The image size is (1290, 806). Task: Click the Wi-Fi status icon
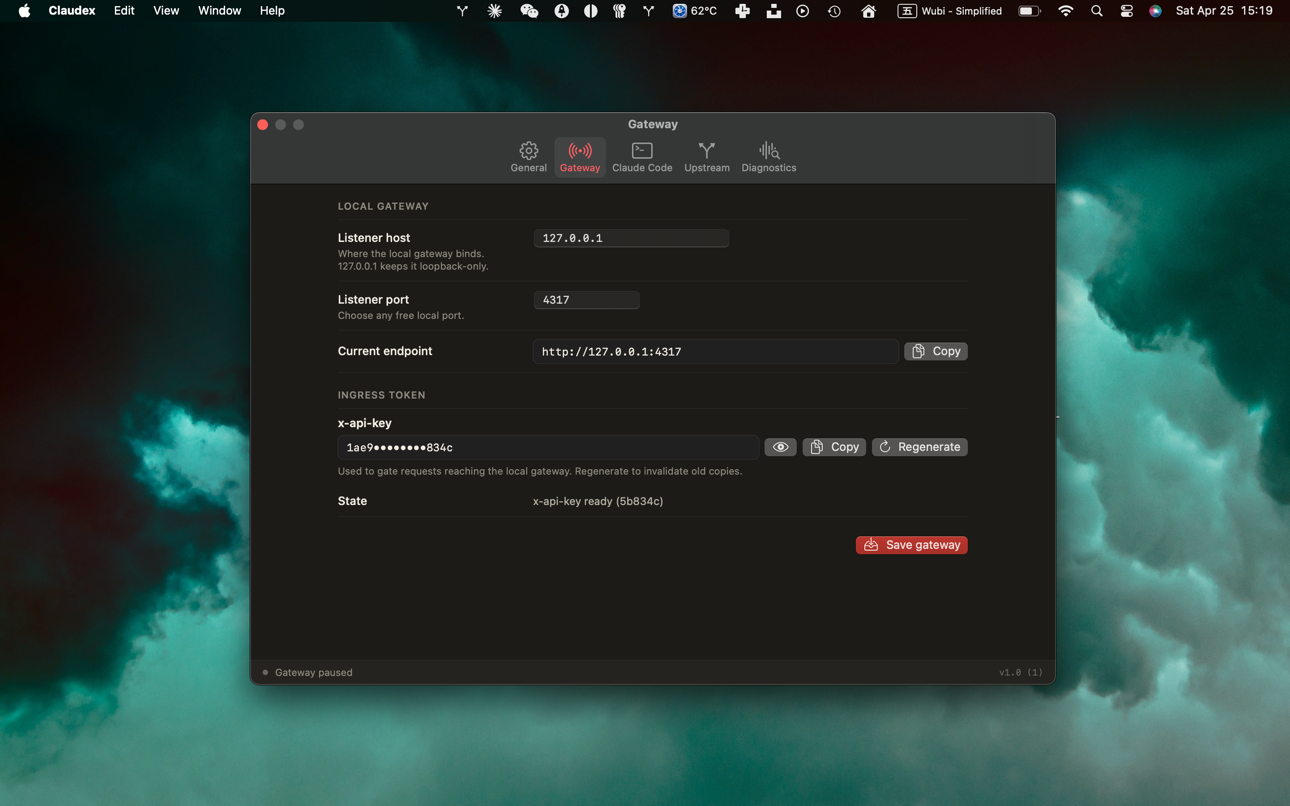click(1066, 11)
